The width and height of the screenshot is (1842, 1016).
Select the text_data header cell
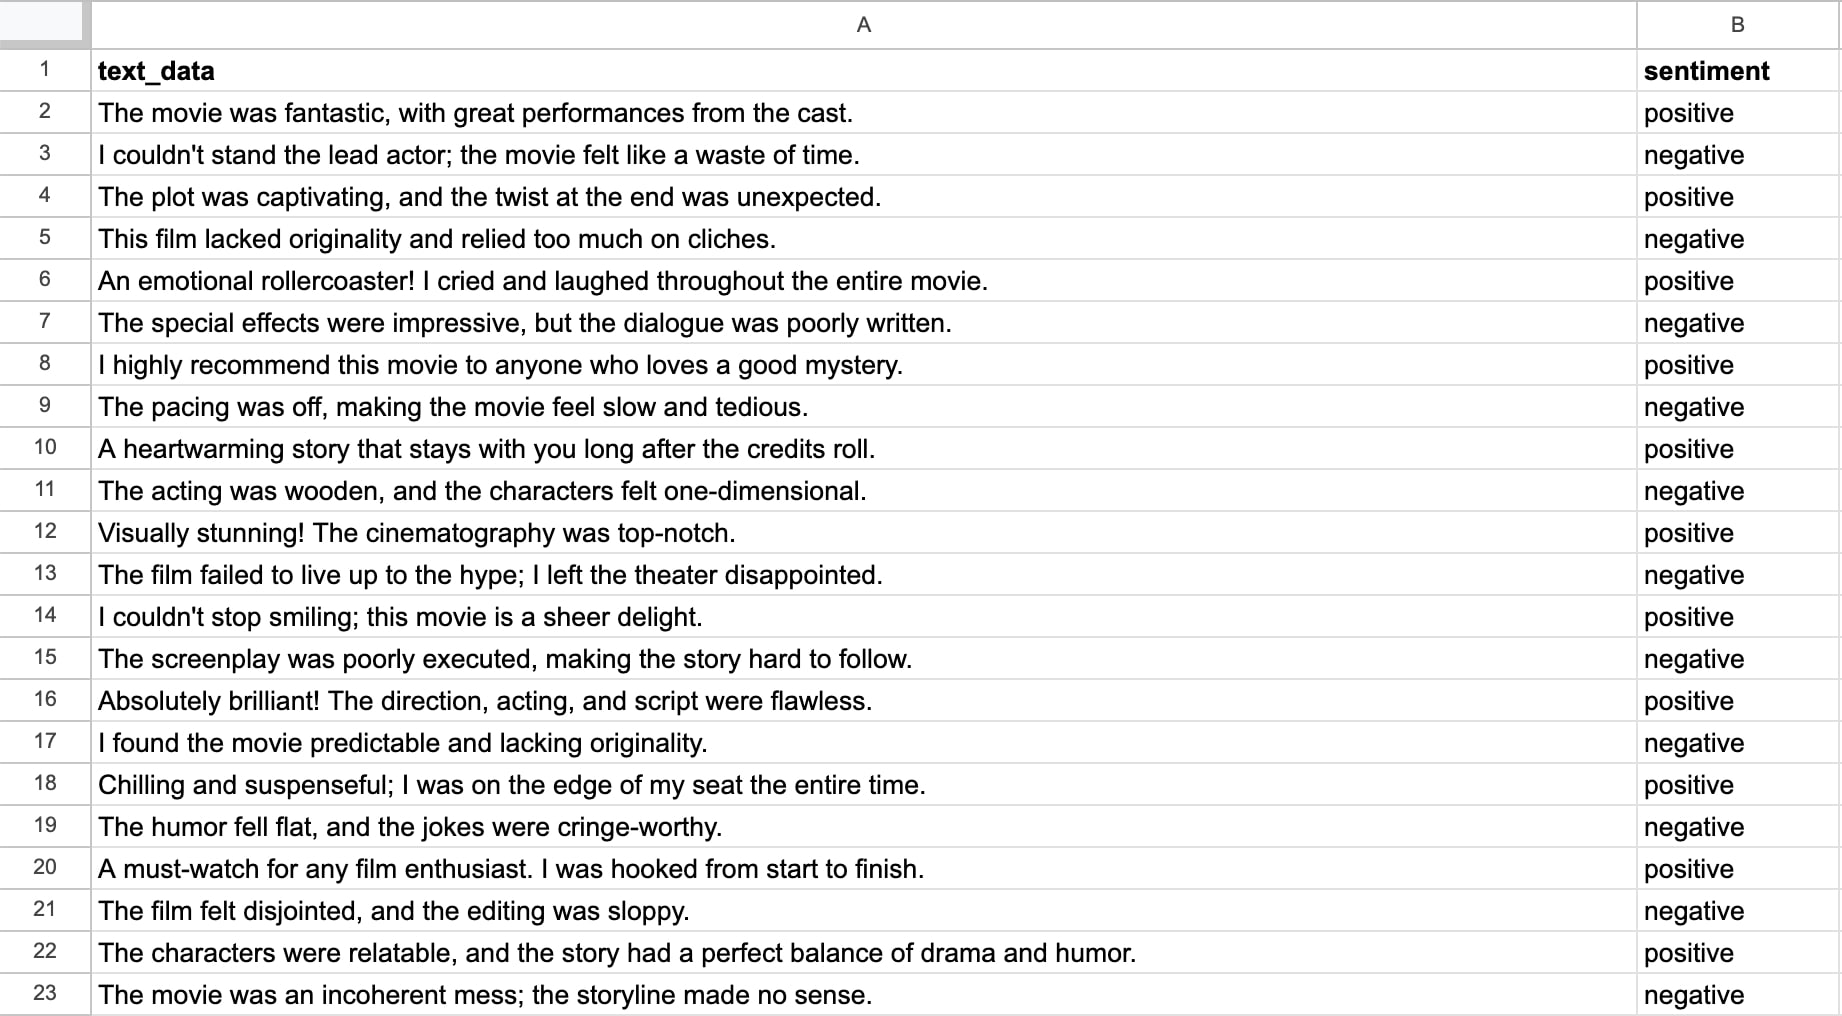coord(864,71)
